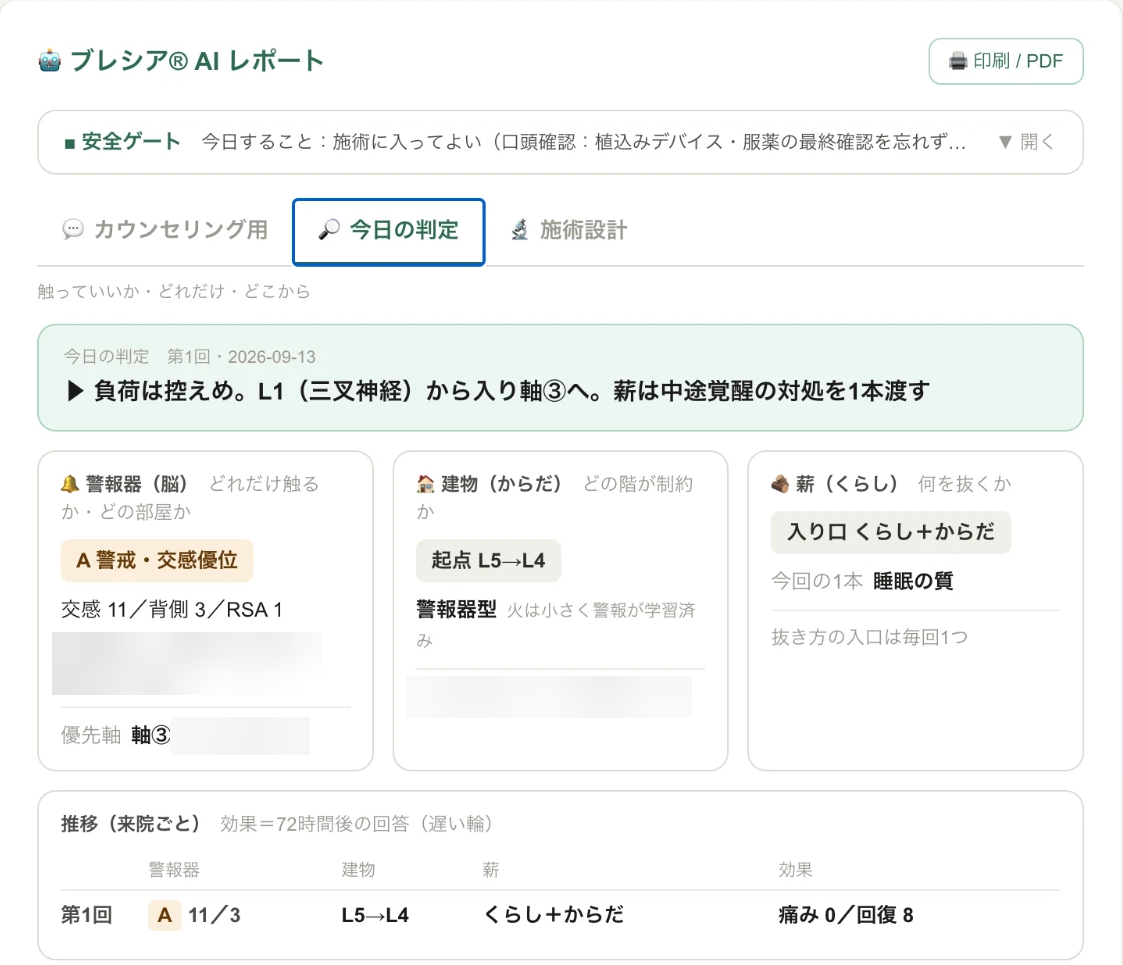Click the printer icon in the 印刷 / PDF button

point(958,62)
